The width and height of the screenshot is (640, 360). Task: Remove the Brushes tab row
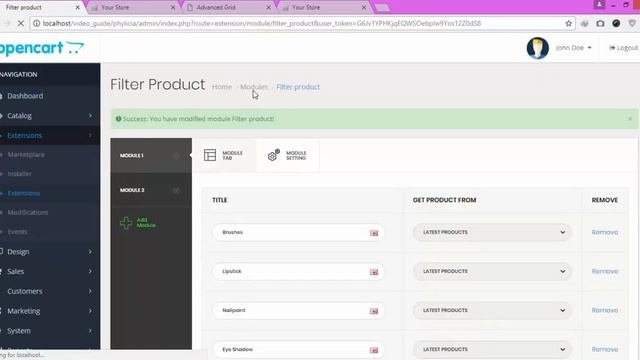pos(605,232)
